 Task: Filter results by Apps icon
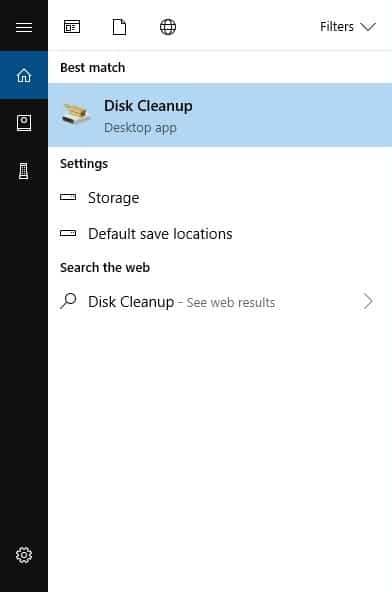point(72,27)
